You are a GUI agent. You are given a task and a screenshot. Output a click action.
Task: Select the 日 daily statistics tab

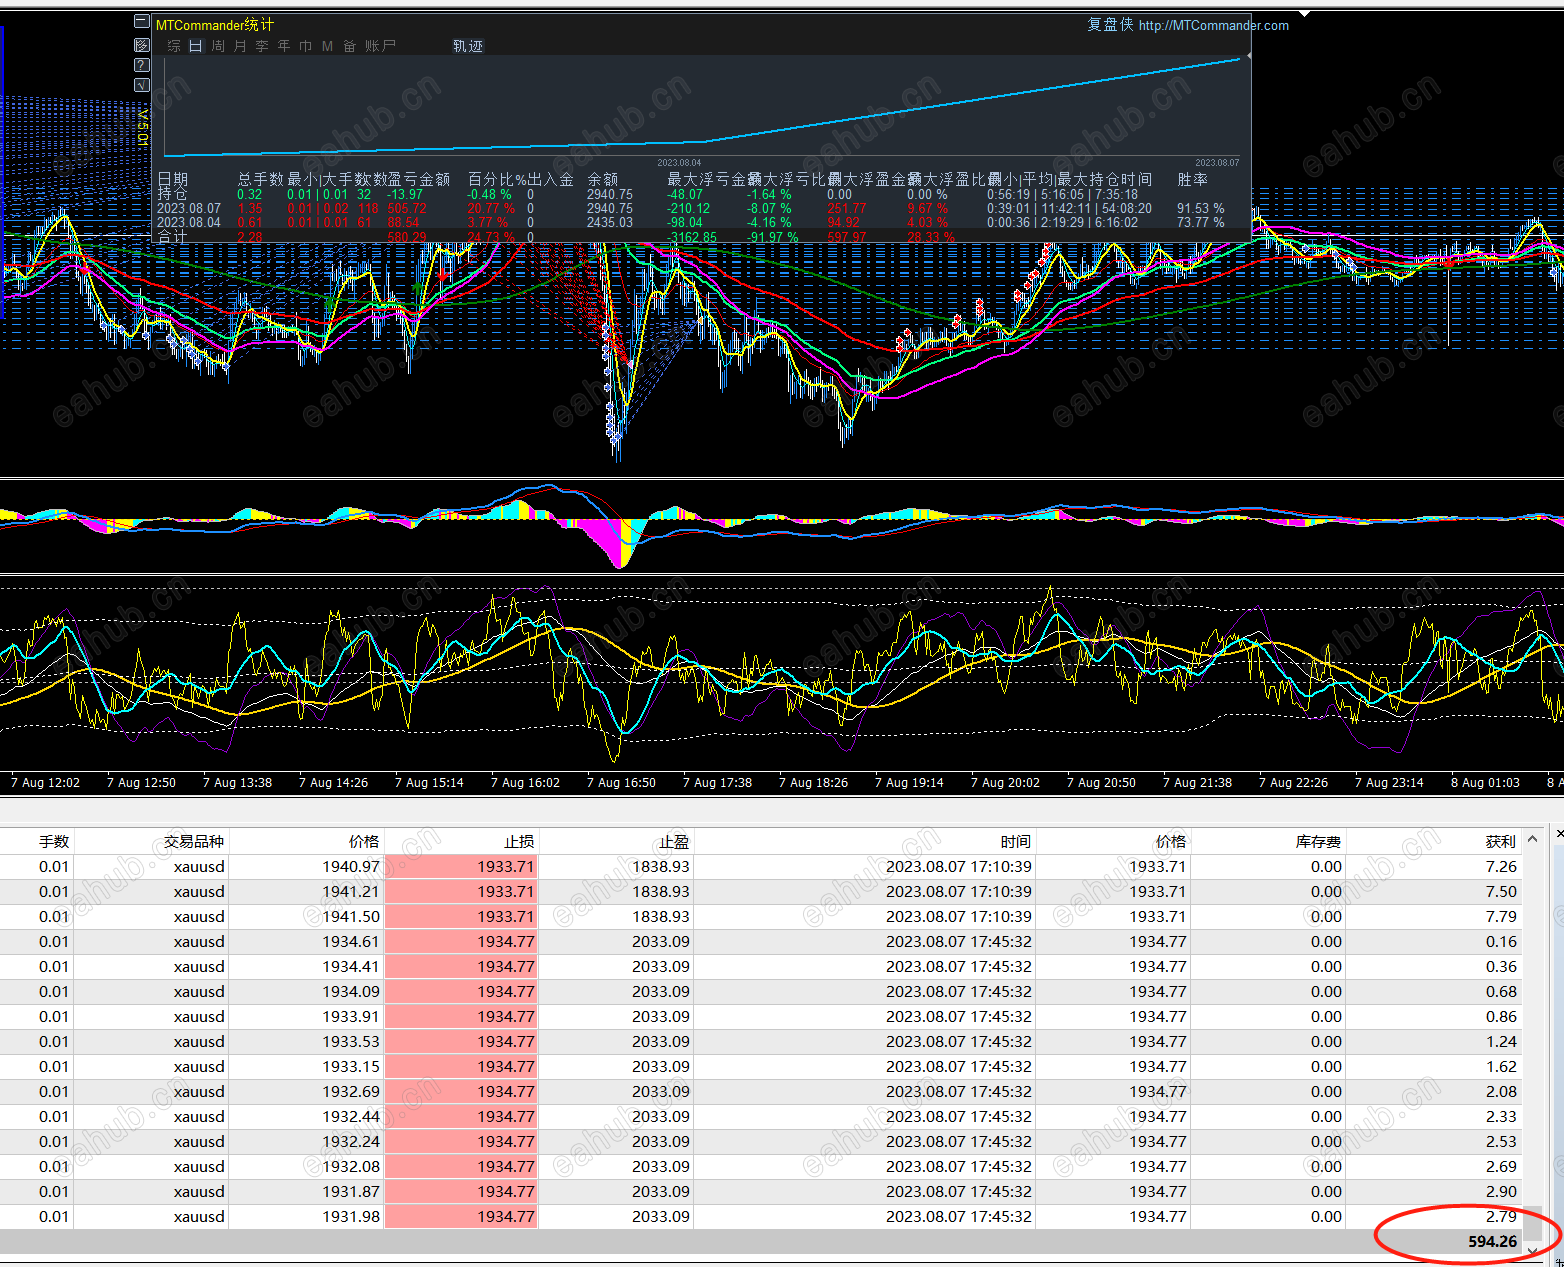(196, 46)
